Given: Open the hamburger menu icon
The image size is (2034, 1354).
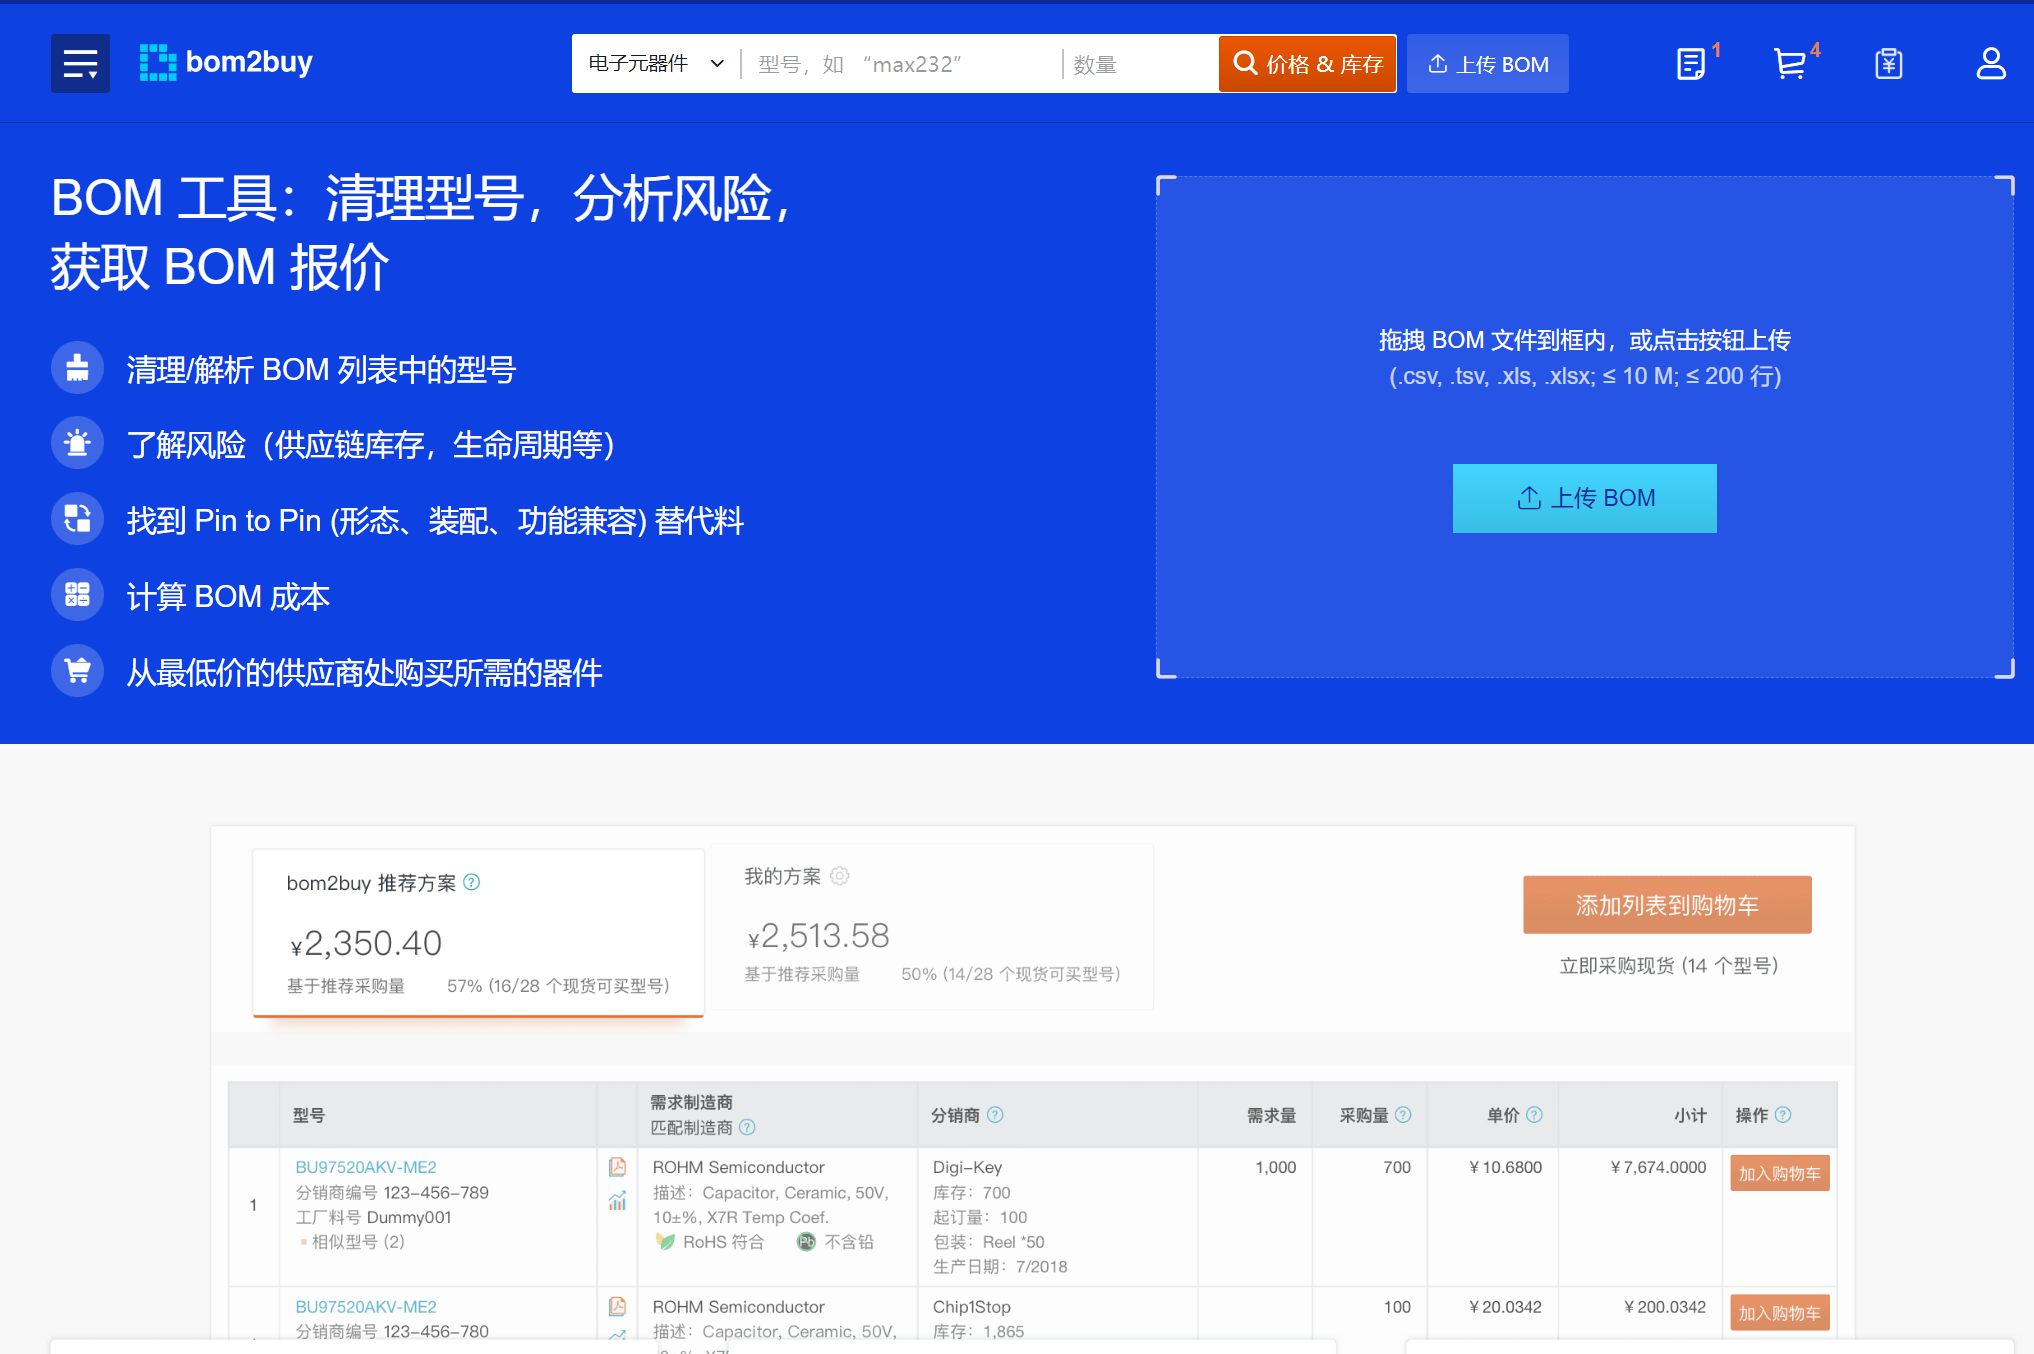Looking at the screenshot, I should [x=80, y=64].
